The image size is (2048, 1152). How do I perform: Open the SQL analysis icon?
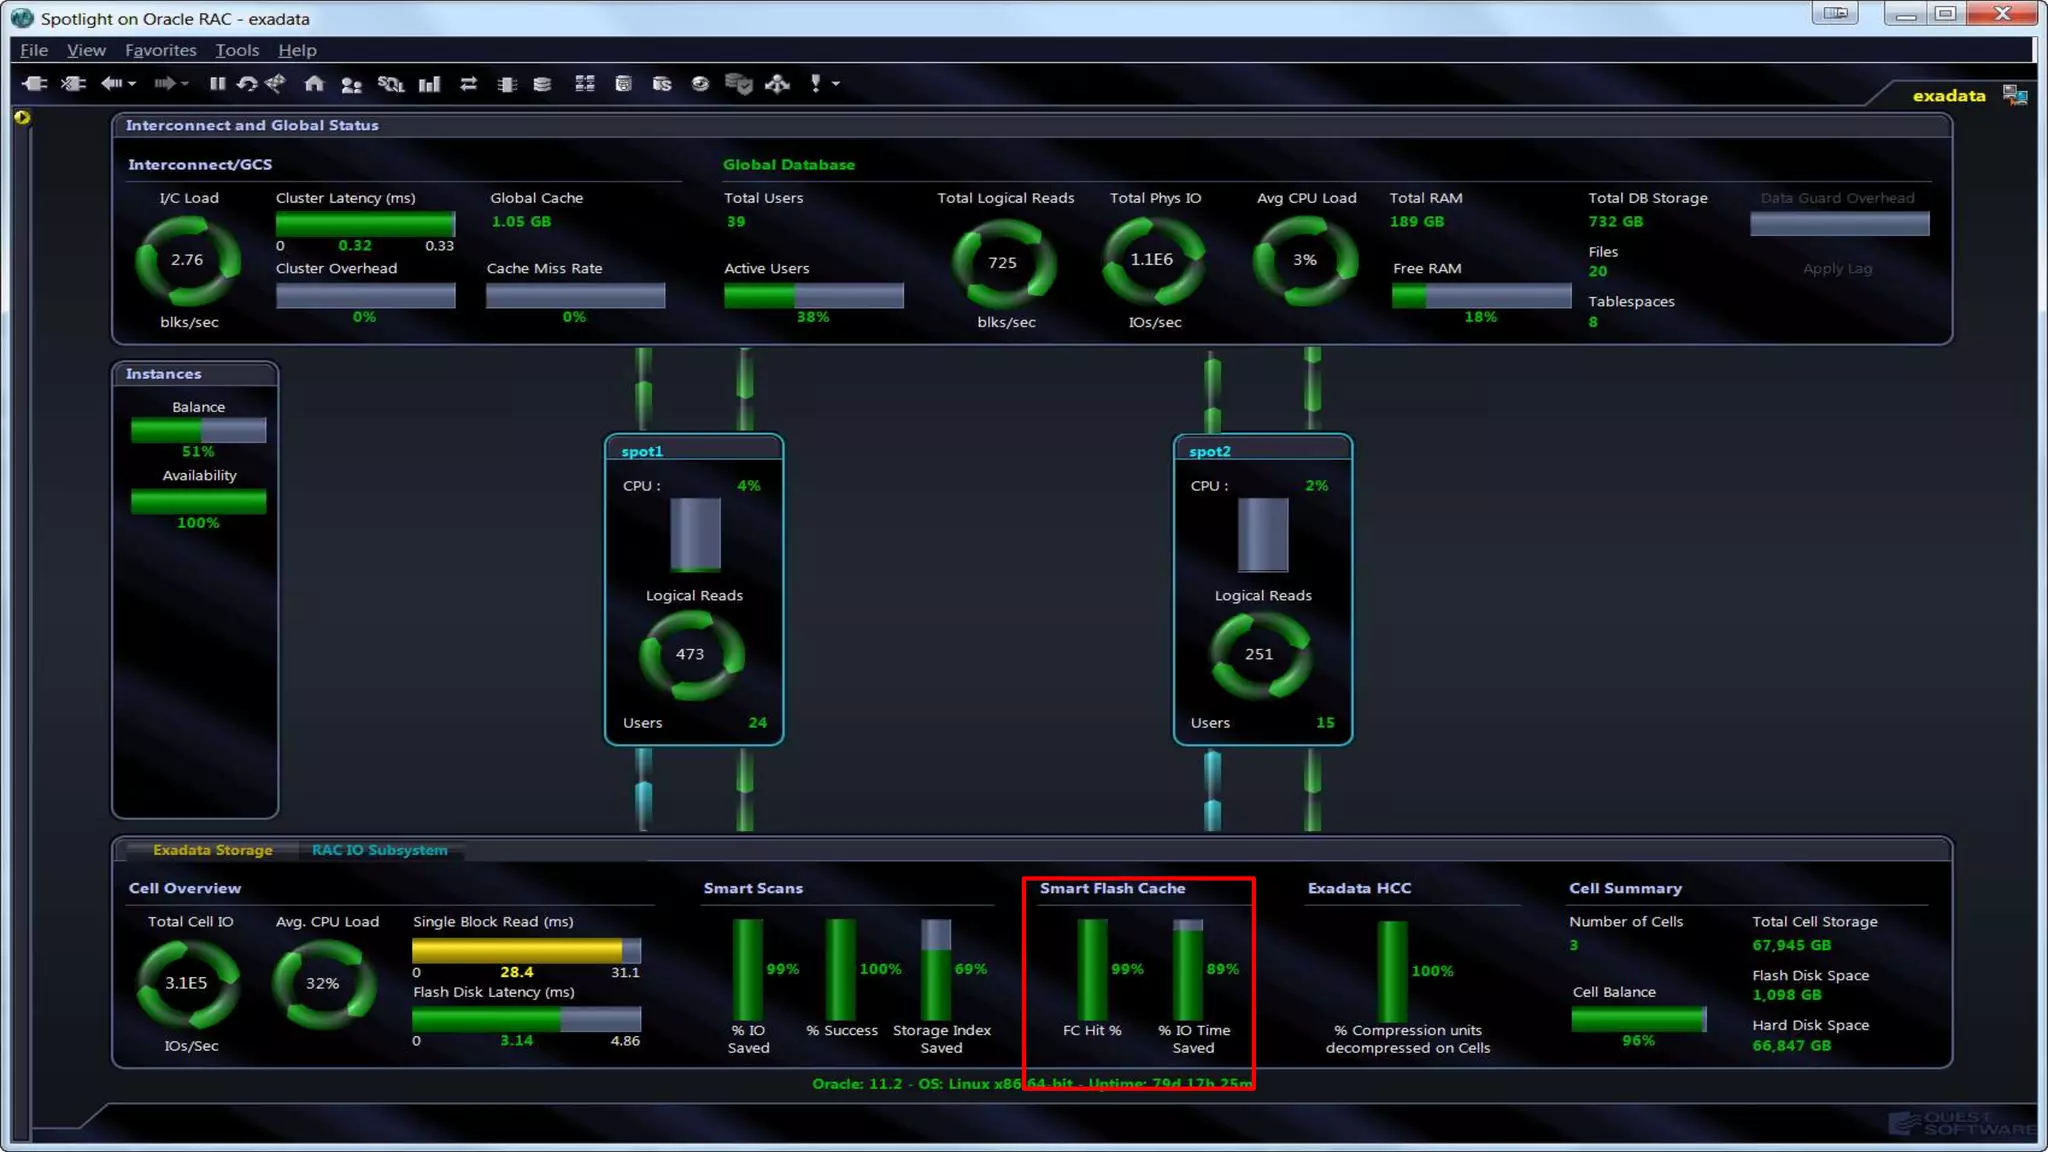(x=390, y=85)
